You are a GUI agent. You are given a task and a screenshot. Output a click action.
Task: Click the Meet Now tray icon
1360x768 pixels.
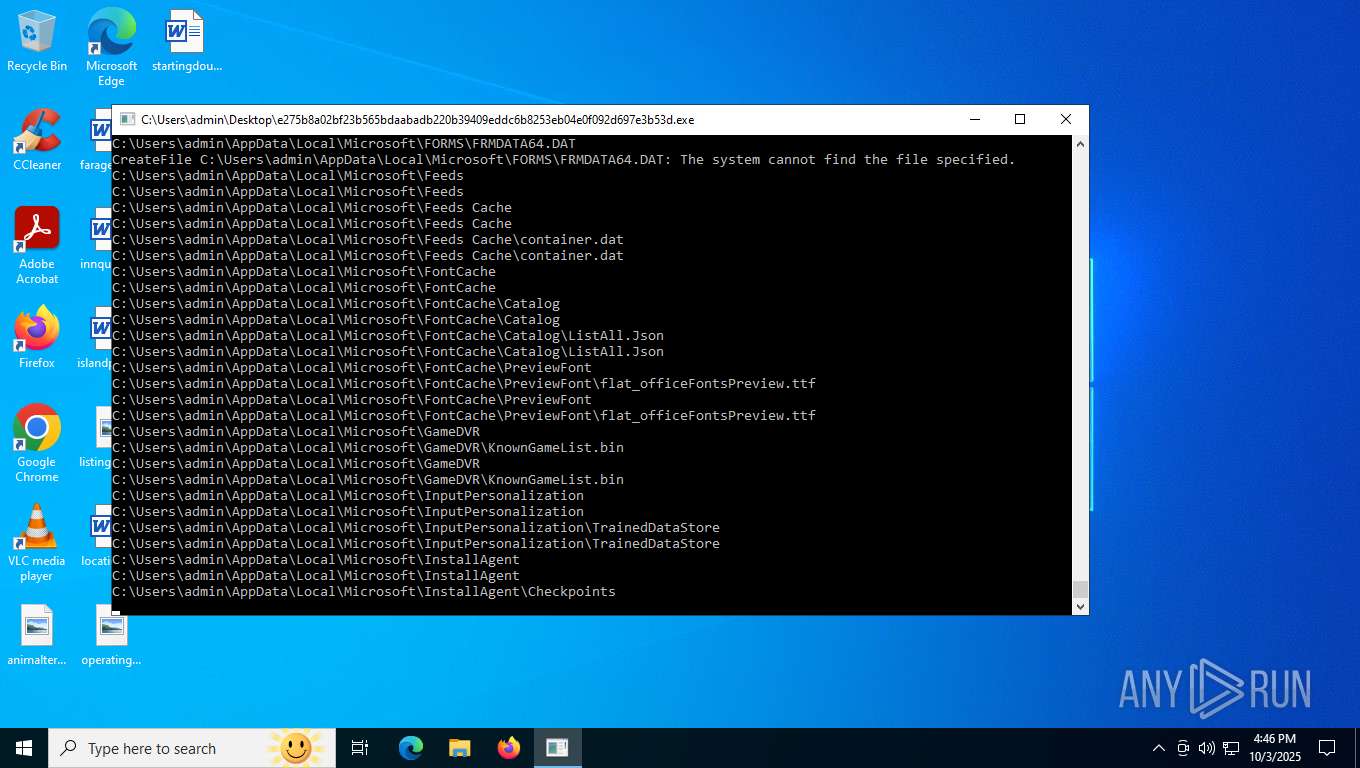pos(1183,748)
